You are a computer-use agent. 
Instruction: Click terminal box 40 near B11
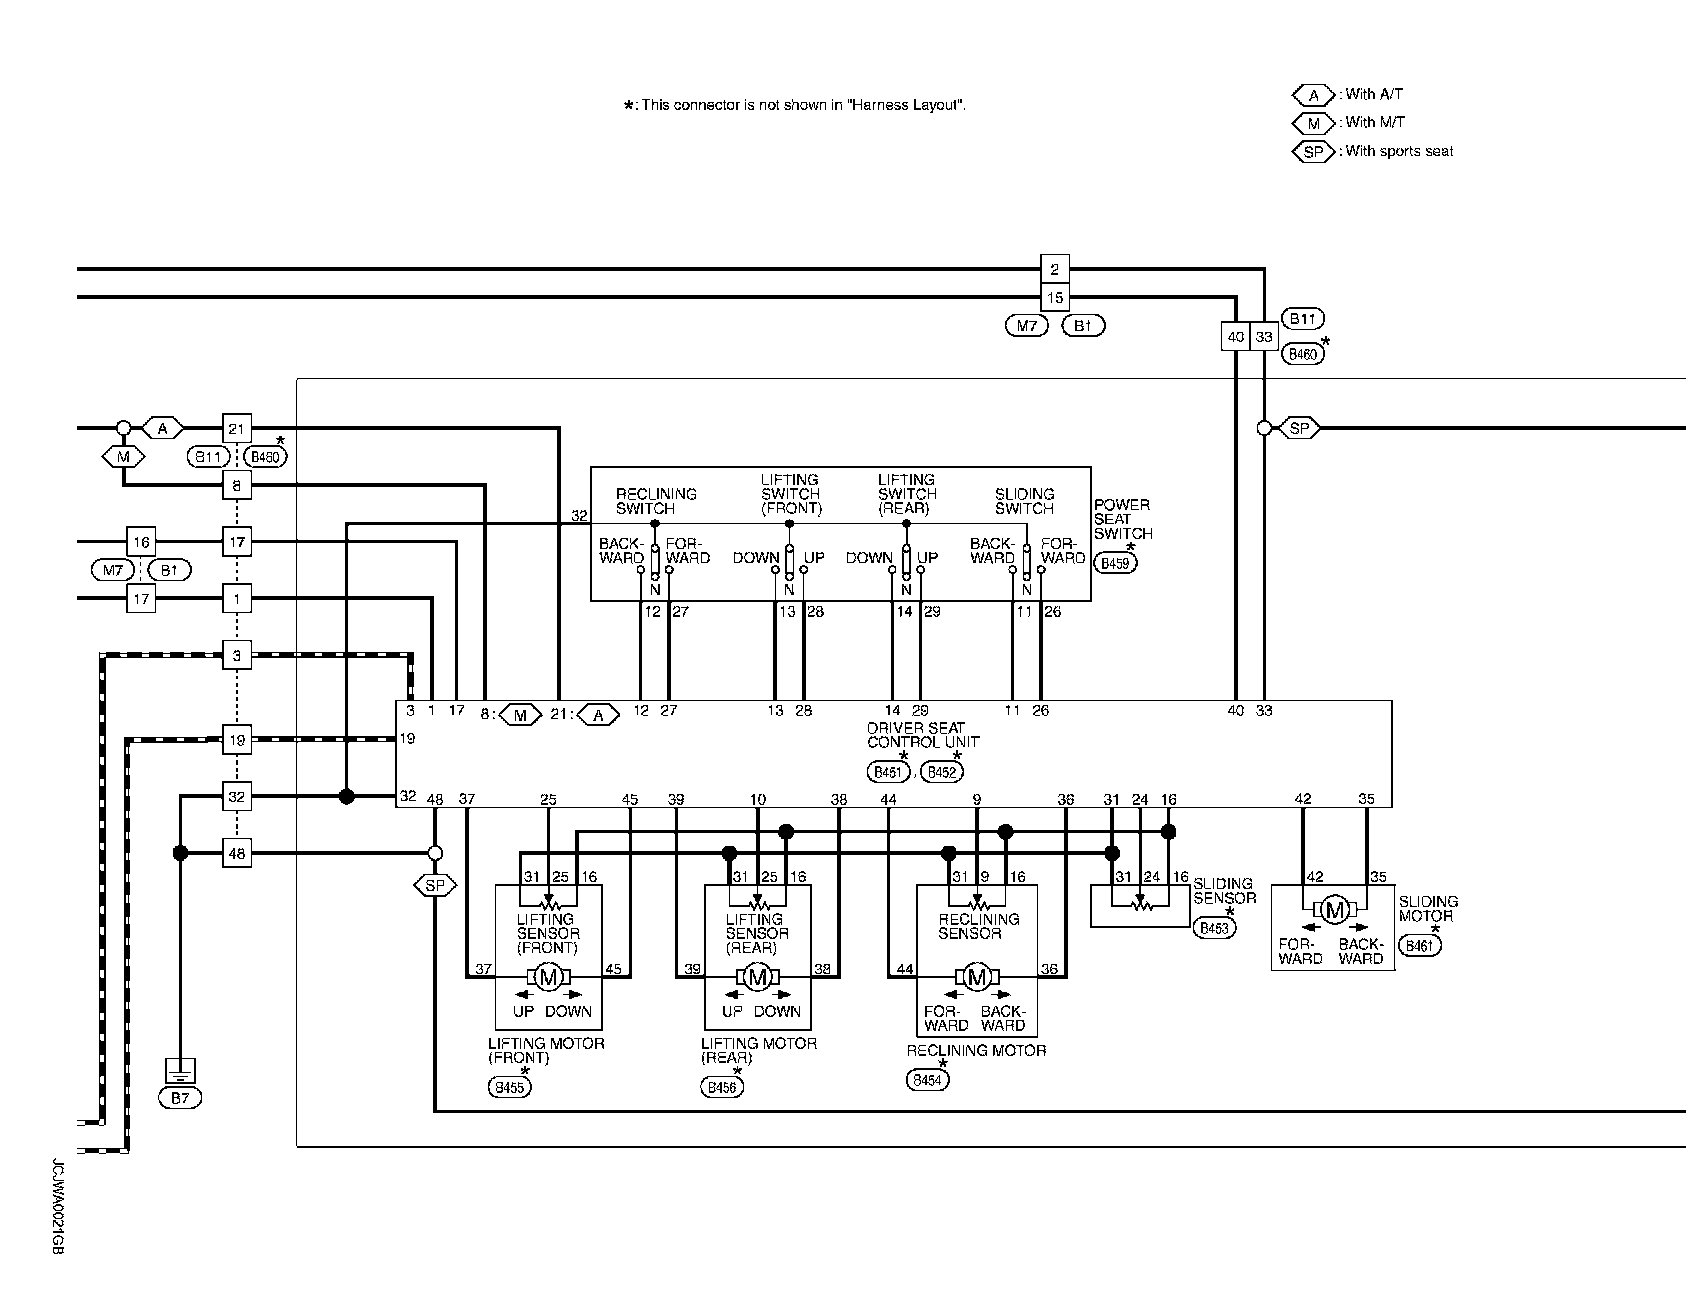1236,337
